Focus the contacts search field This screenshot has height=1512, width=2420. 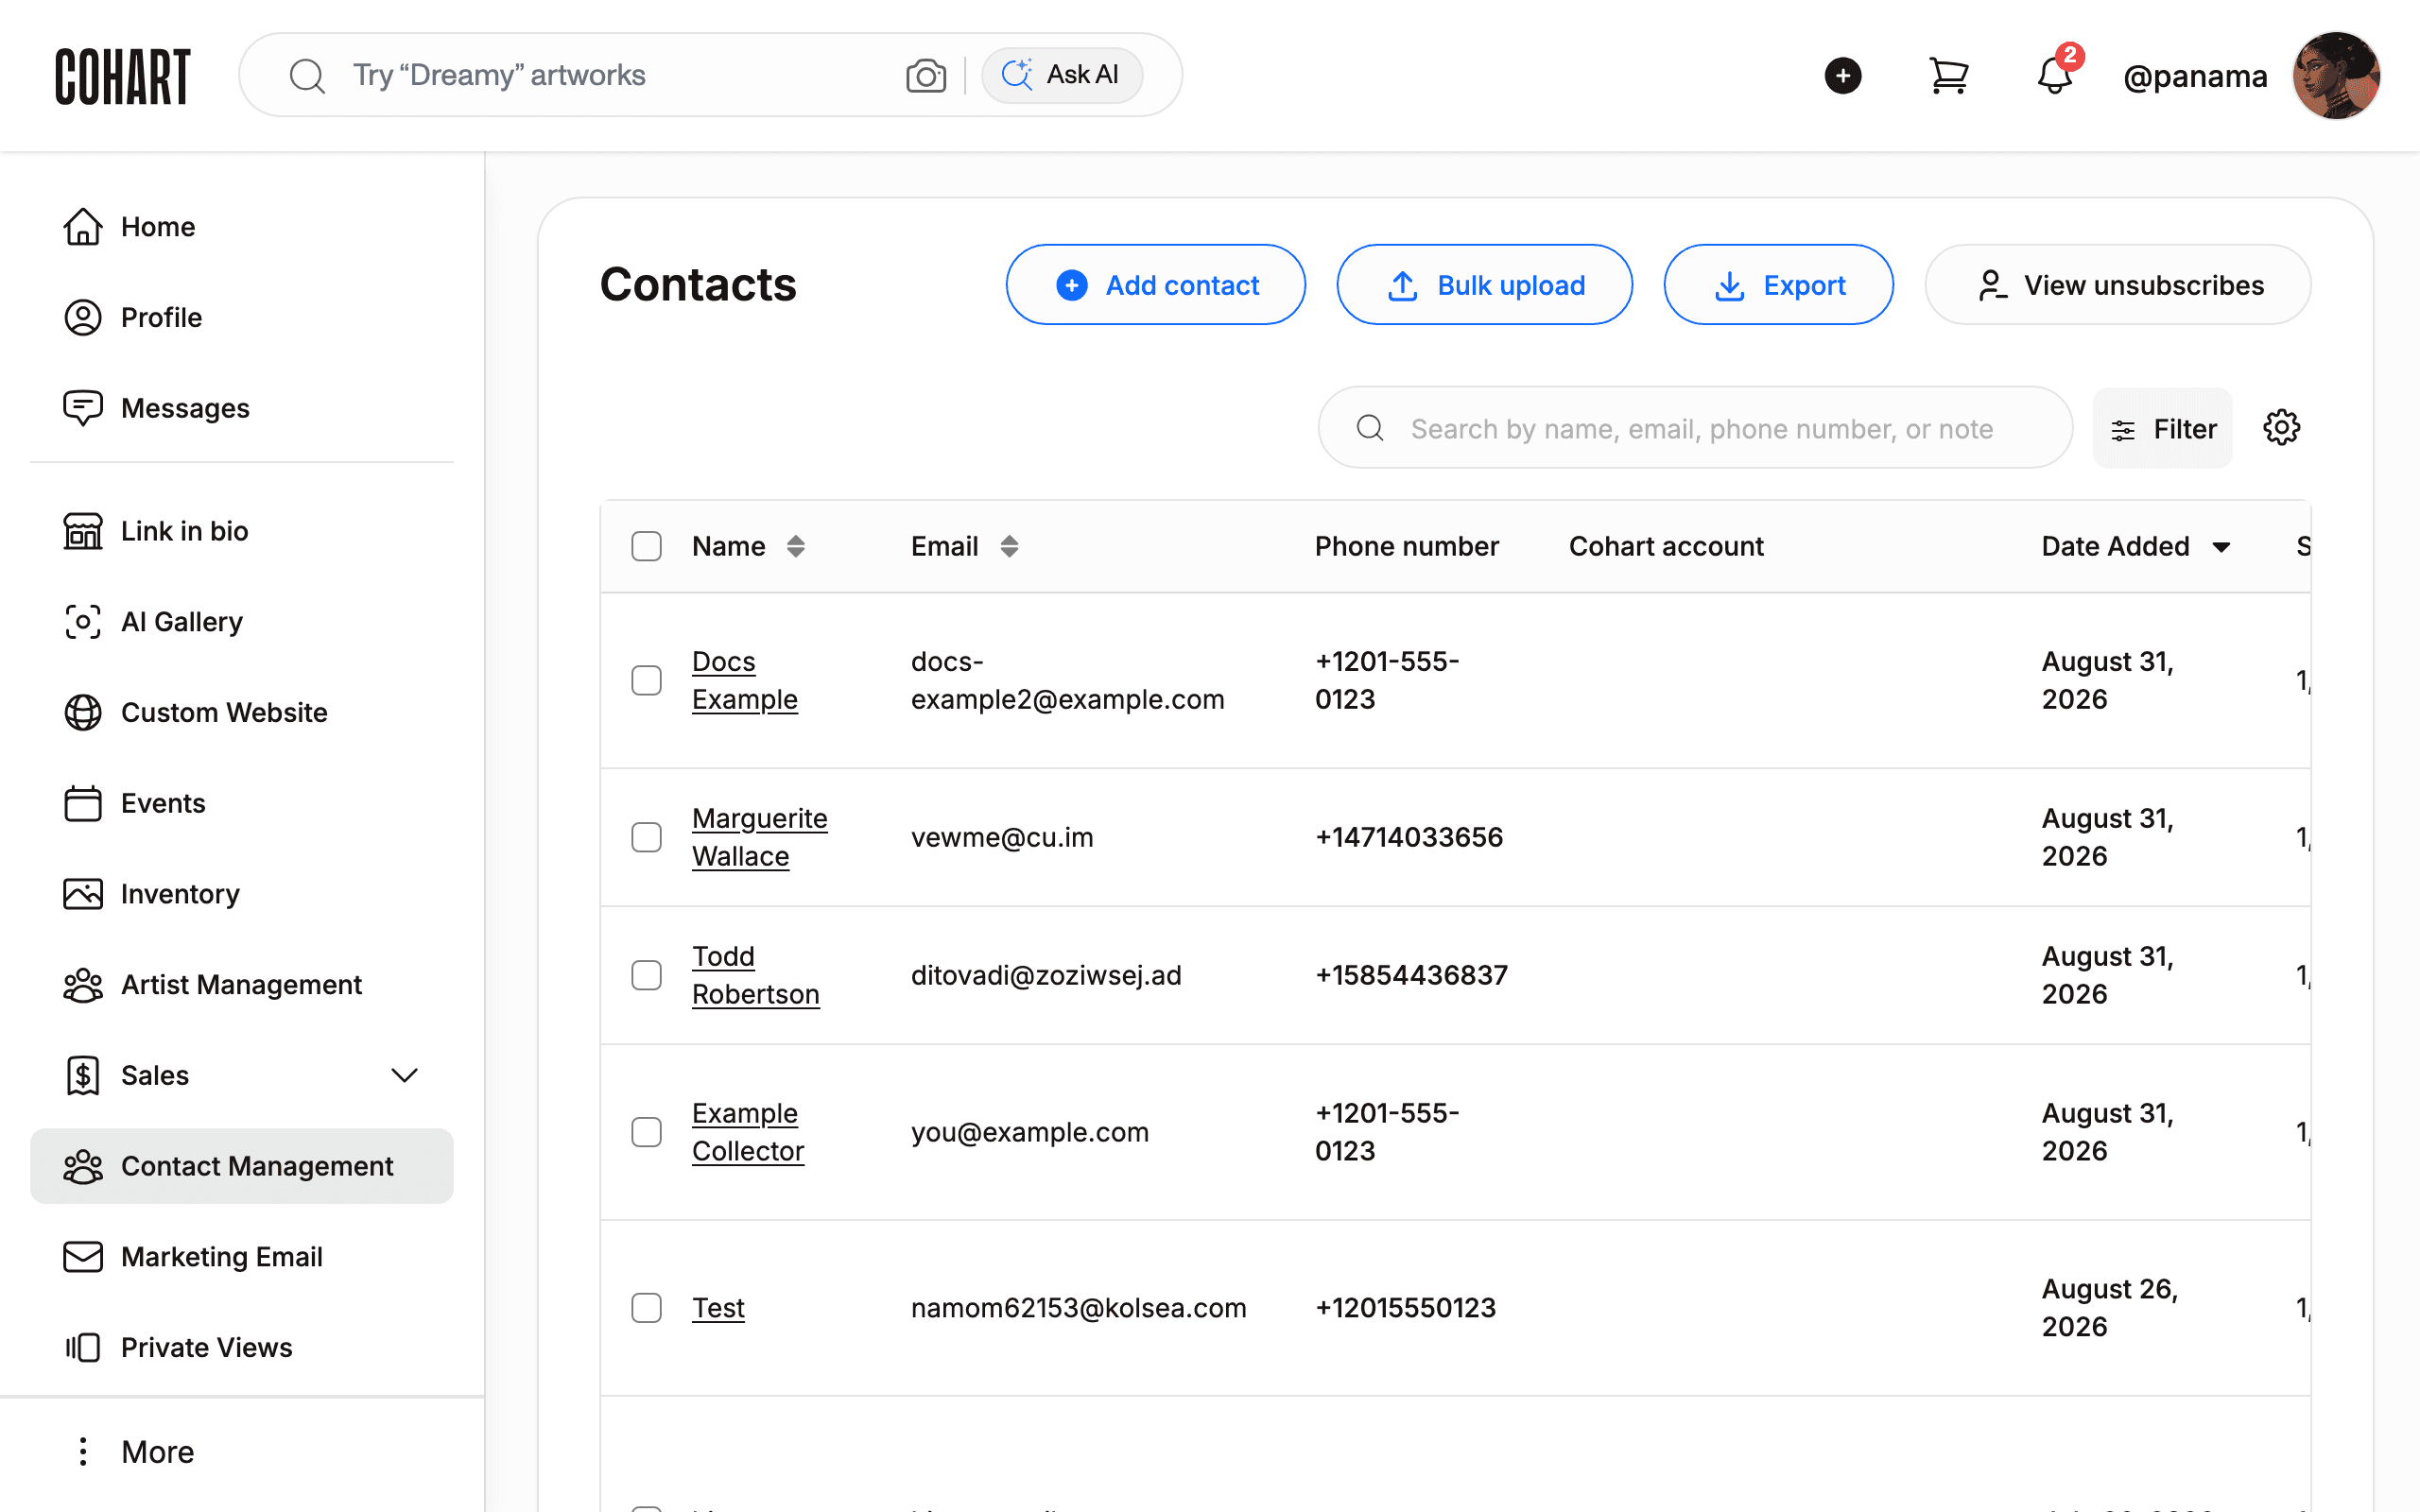[1695, 428]
